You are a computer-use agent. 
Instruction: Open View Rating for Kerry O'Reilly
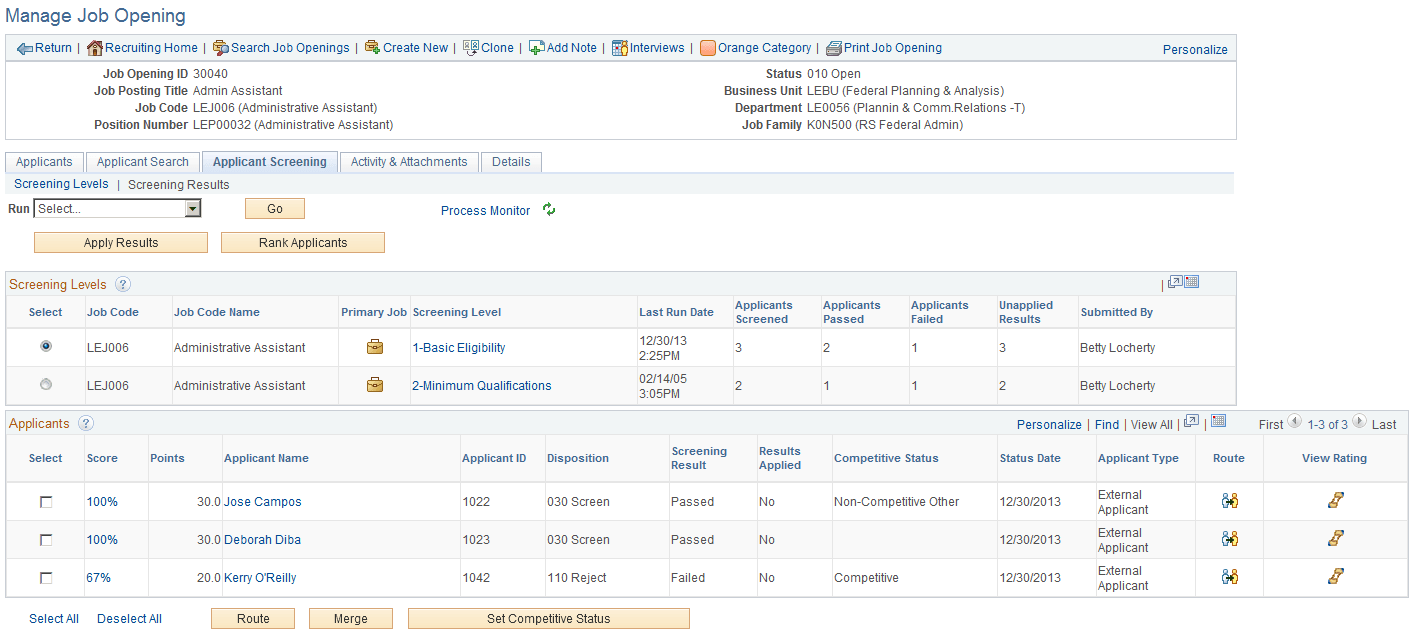(x=1336, y=578)
